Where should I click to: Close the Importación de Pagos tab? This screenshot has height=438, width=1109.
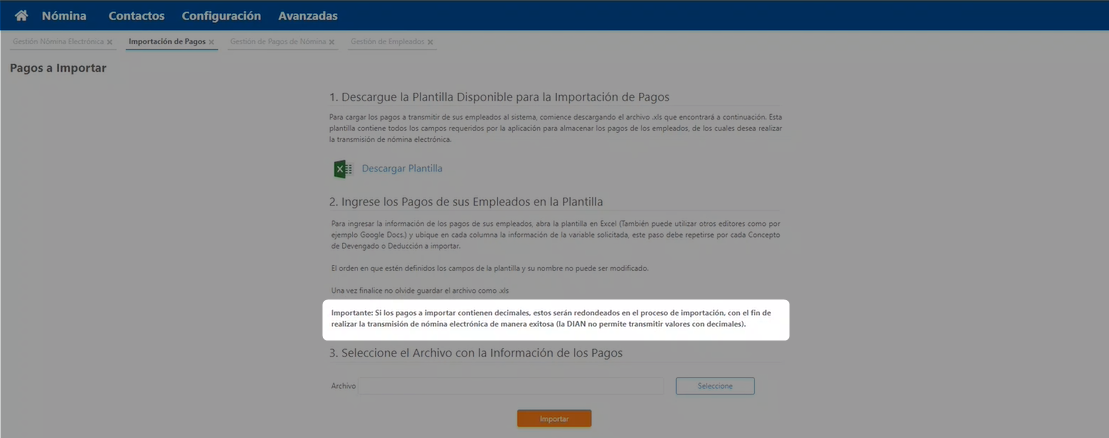click(211, 43)
